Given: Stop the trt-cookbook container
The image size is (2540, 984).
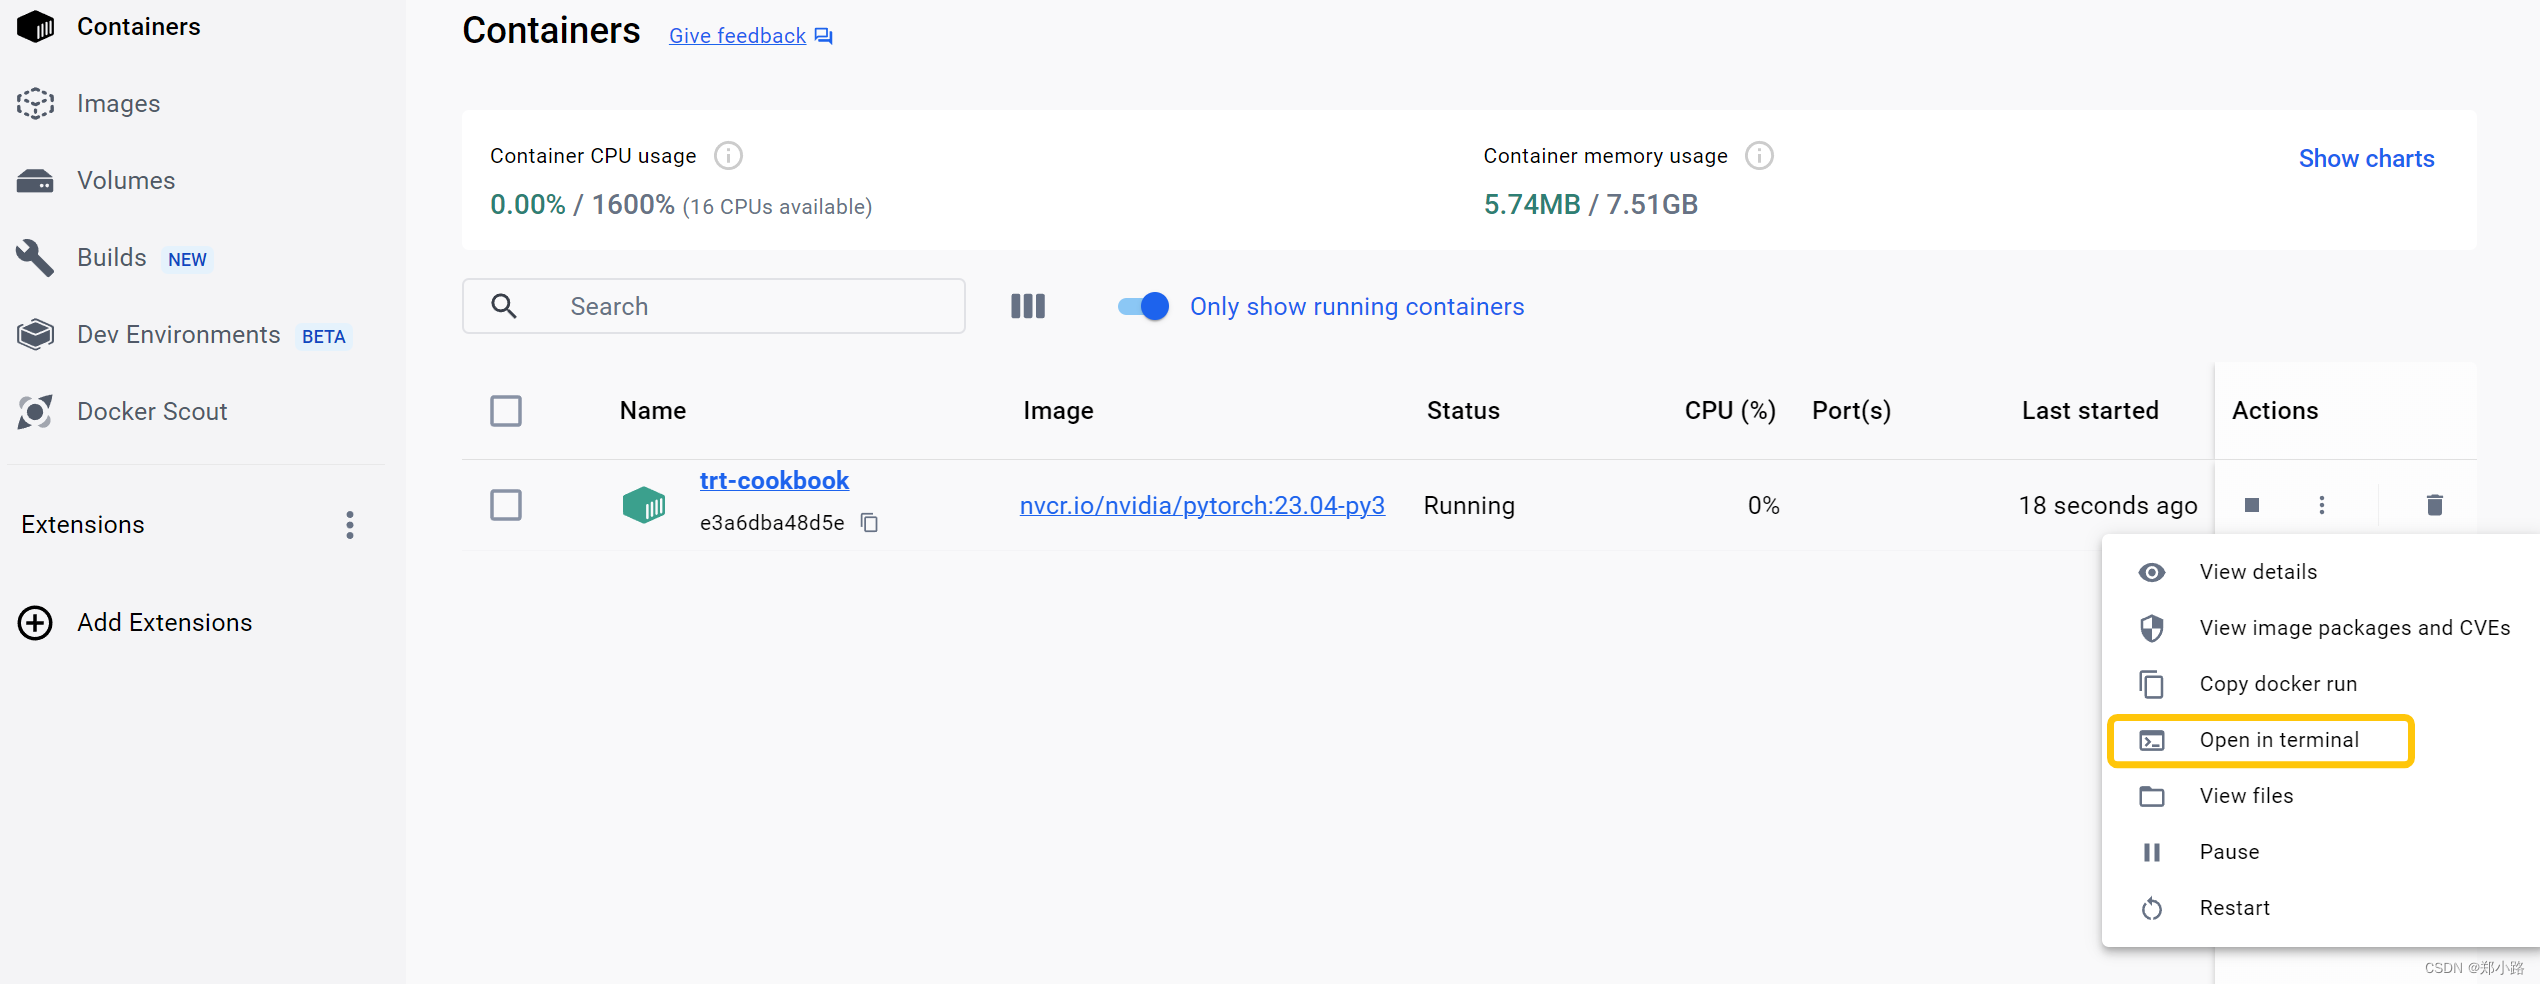Looking at the screenshot, I should coord(2252,505).
